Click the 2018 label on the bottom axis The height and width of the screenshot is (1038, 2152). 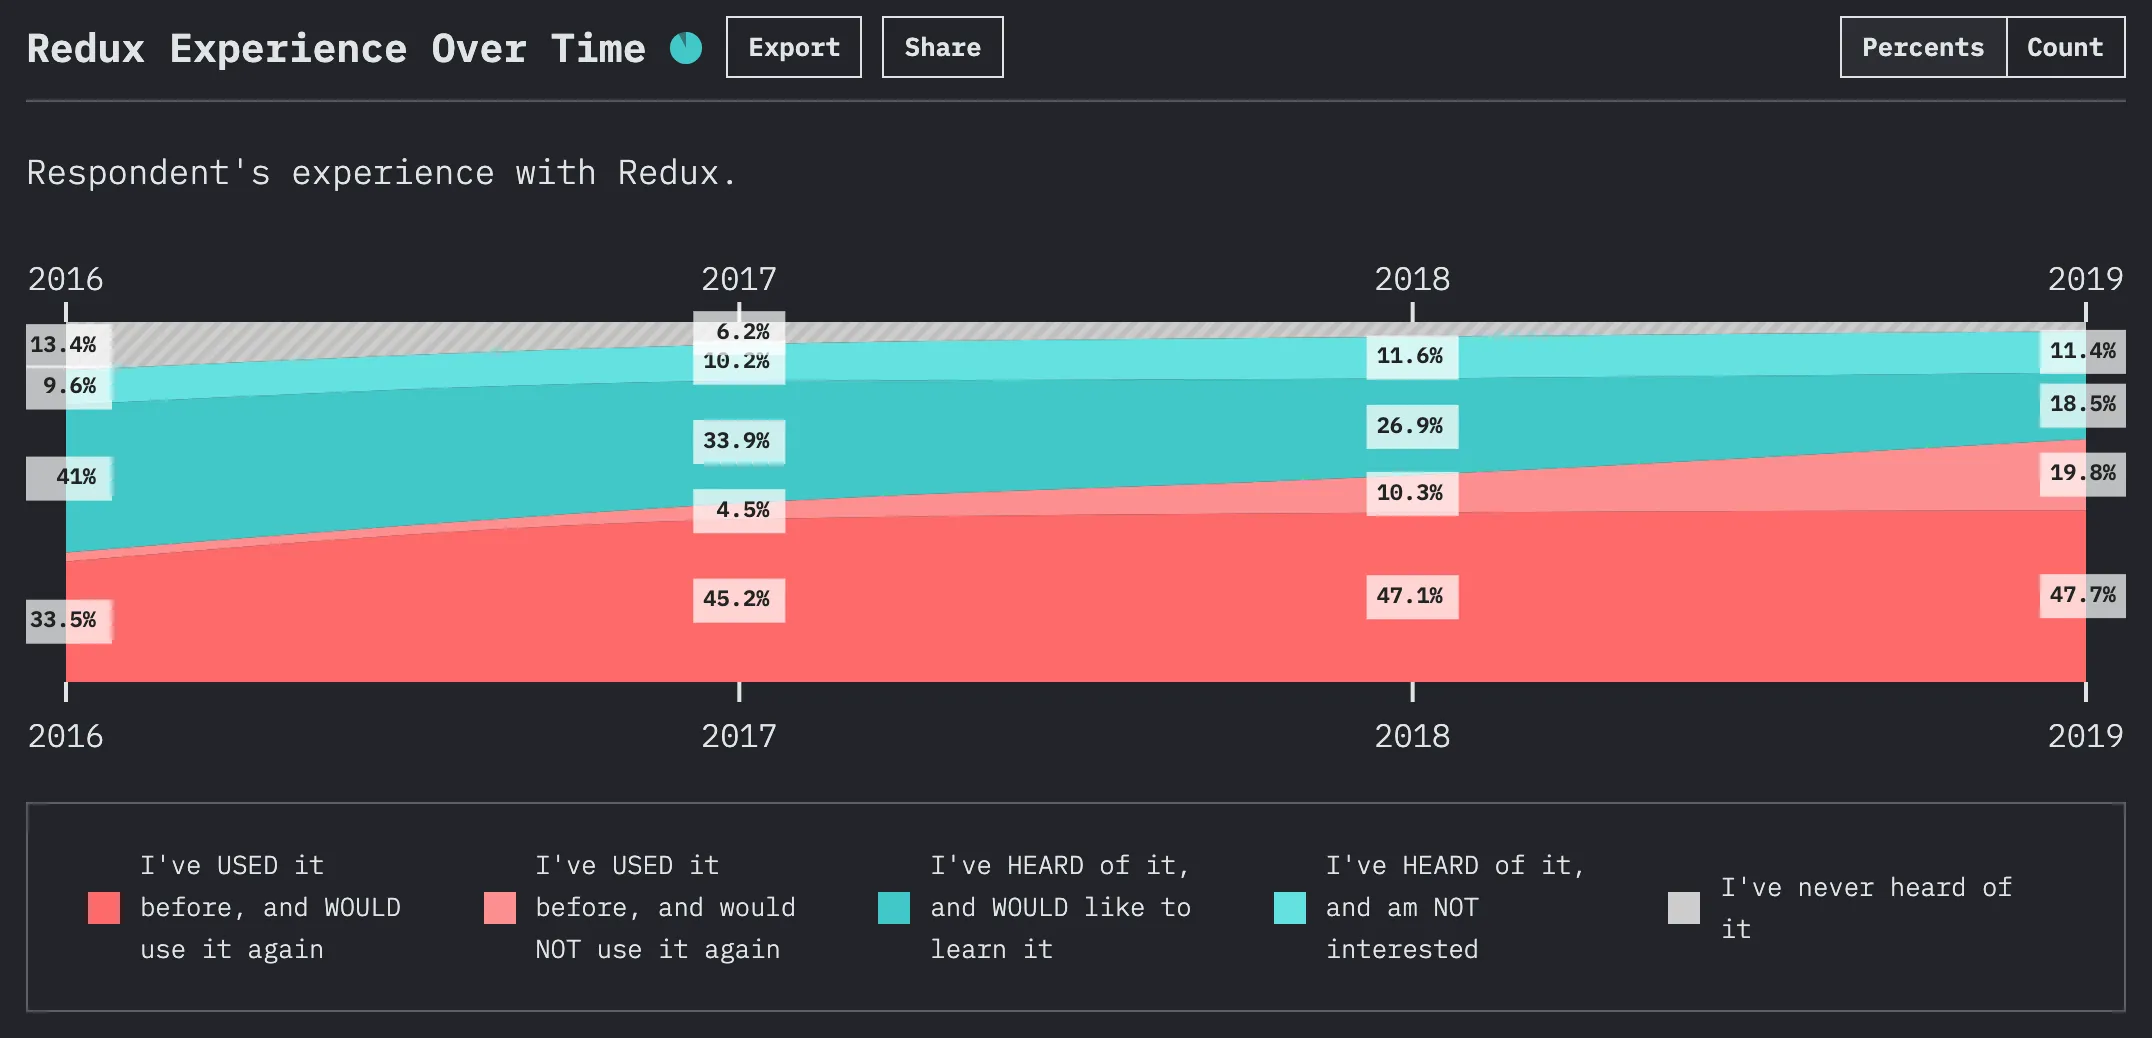[1412, 736]
